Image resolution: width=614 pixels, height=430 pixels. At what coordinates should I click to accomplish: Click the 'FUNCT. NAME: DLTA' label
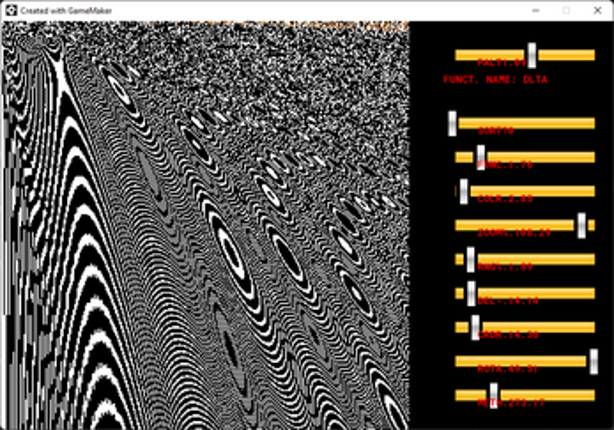[495, 79]
